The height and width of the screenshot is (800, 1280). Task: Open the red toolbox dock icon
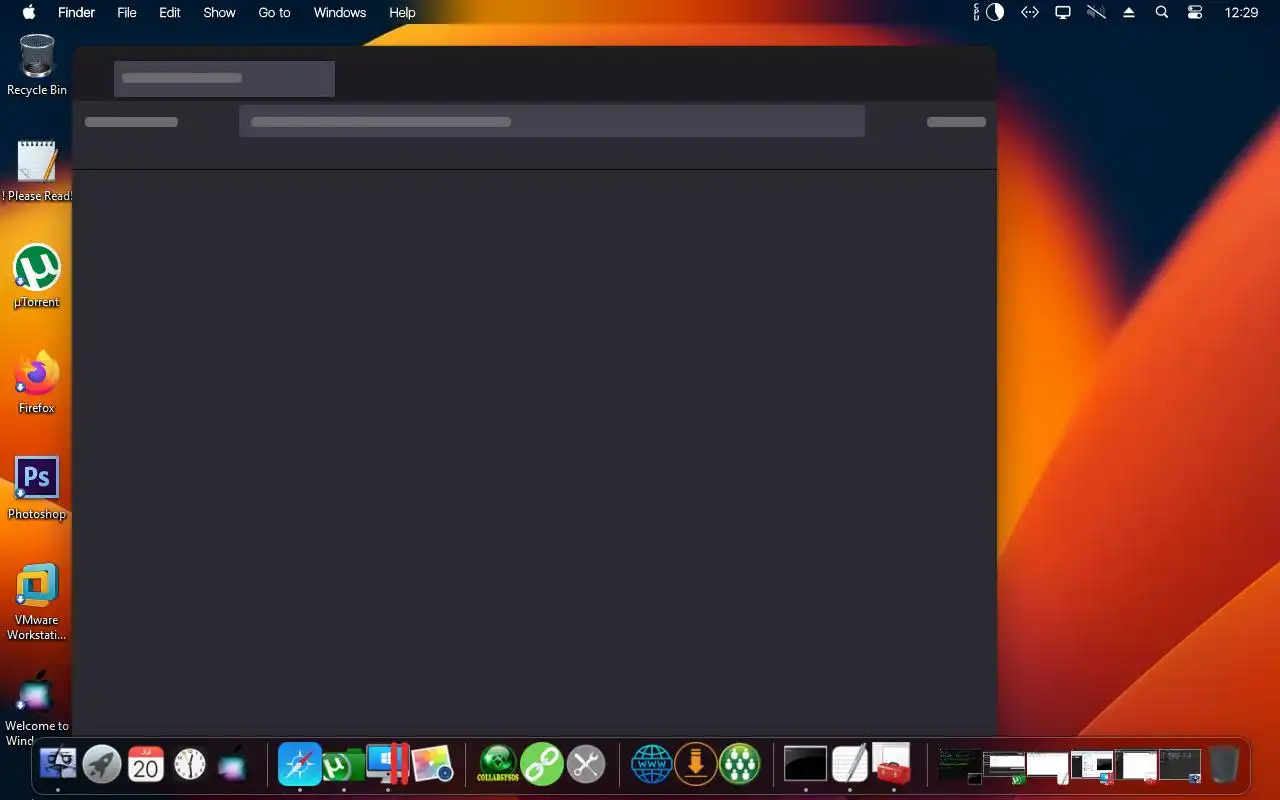[x=892, y=765]
